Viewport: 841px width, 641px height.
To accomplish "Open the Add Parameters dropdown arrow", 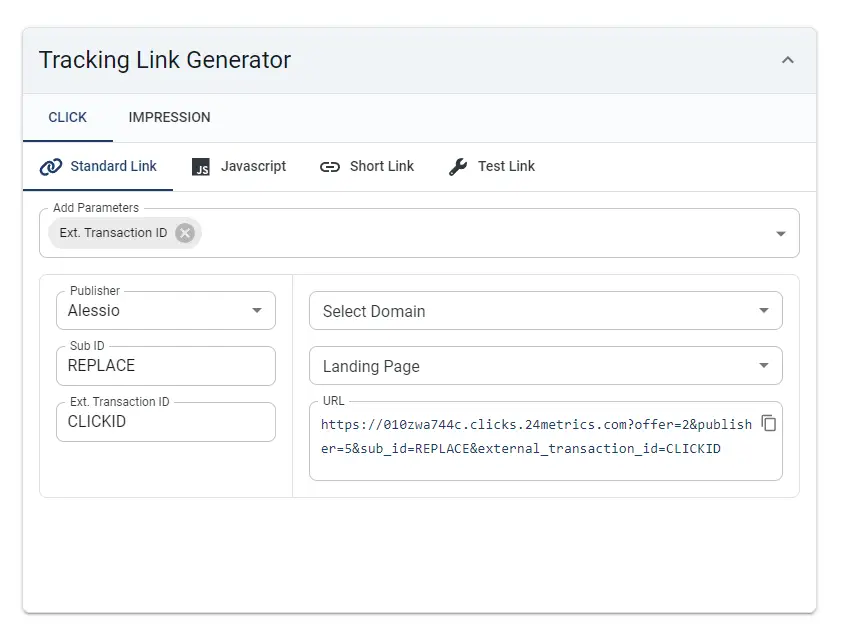I will (781, 233).
